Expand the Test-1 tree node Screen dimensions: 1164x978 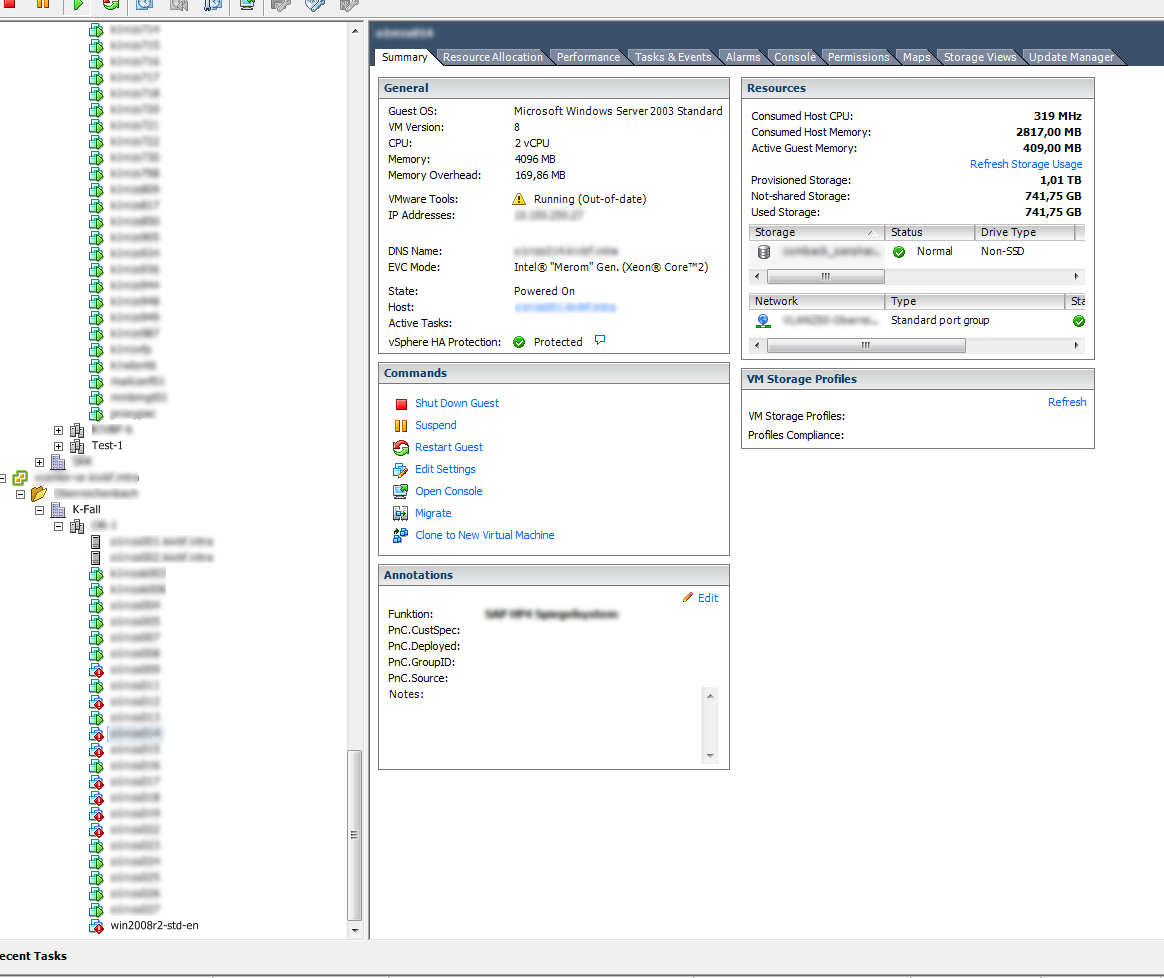coord(58,445)
